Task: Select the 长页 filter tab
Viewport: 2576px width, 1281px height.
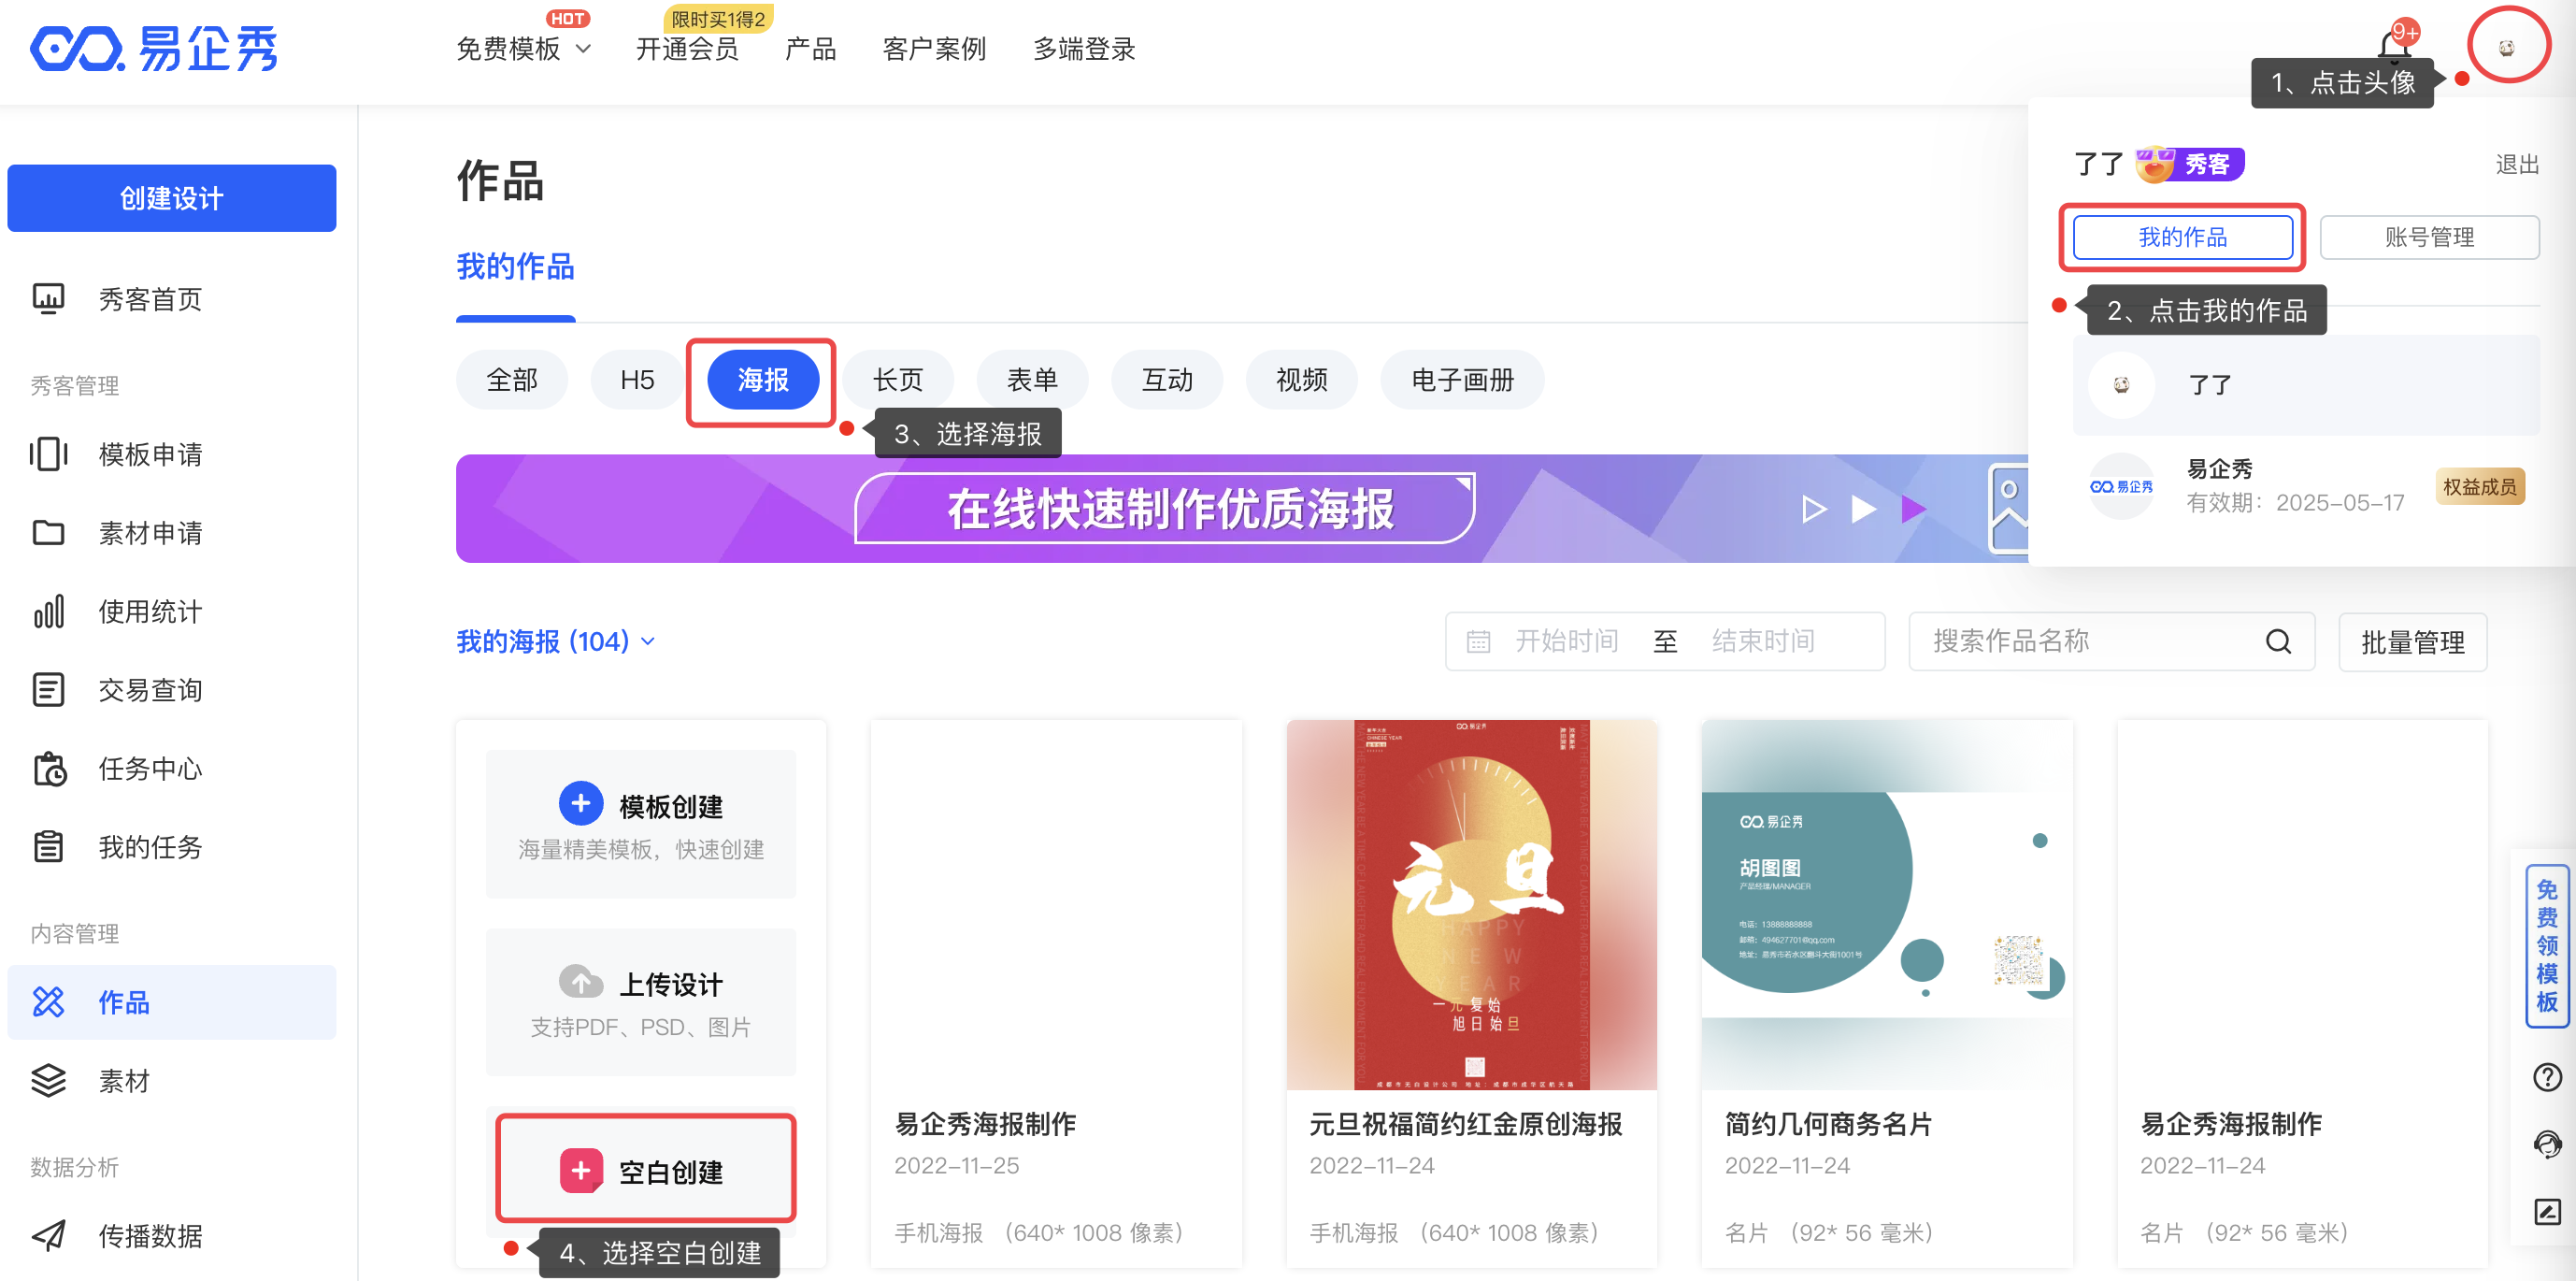Action: point(898,380)
